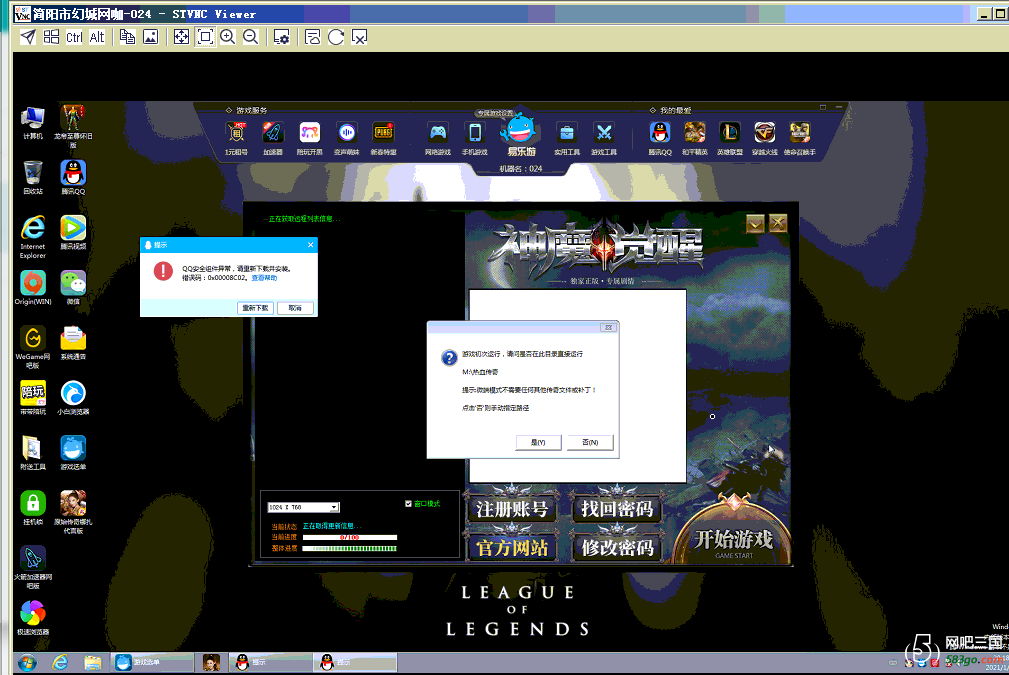Open the 系统通告 desktop icon
This screenshot has width=1009, height=675.
coord(73,342)
